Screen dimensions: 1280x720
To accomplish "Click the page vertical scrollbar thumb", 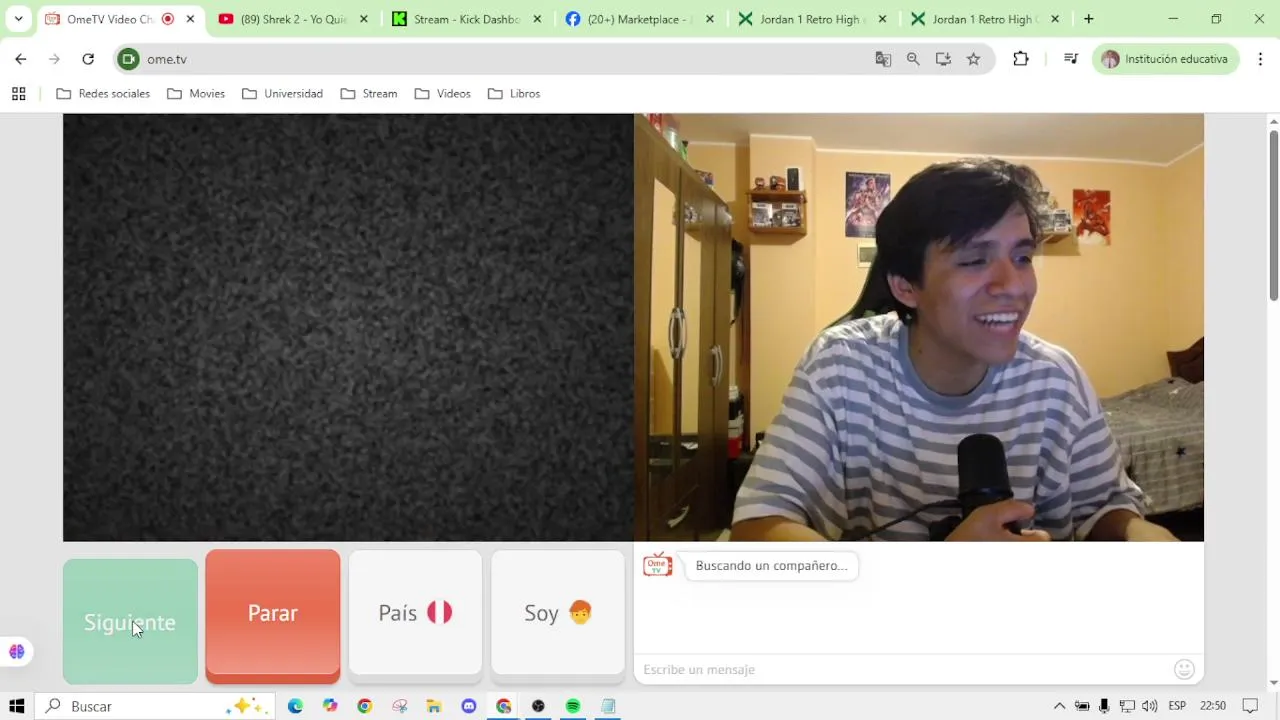I will point(1273,213).
